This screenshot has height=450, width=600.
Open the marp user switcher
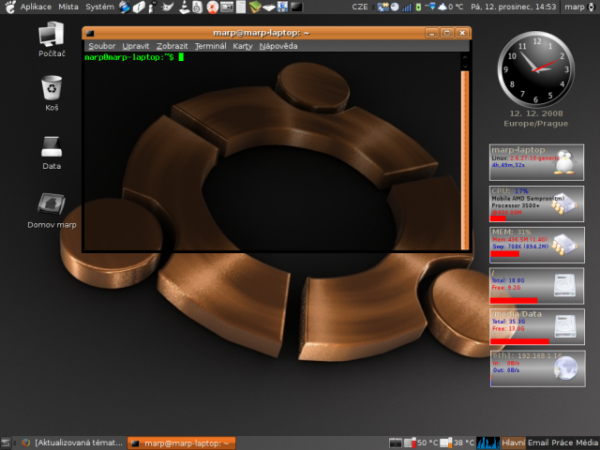tap(574, 7)
